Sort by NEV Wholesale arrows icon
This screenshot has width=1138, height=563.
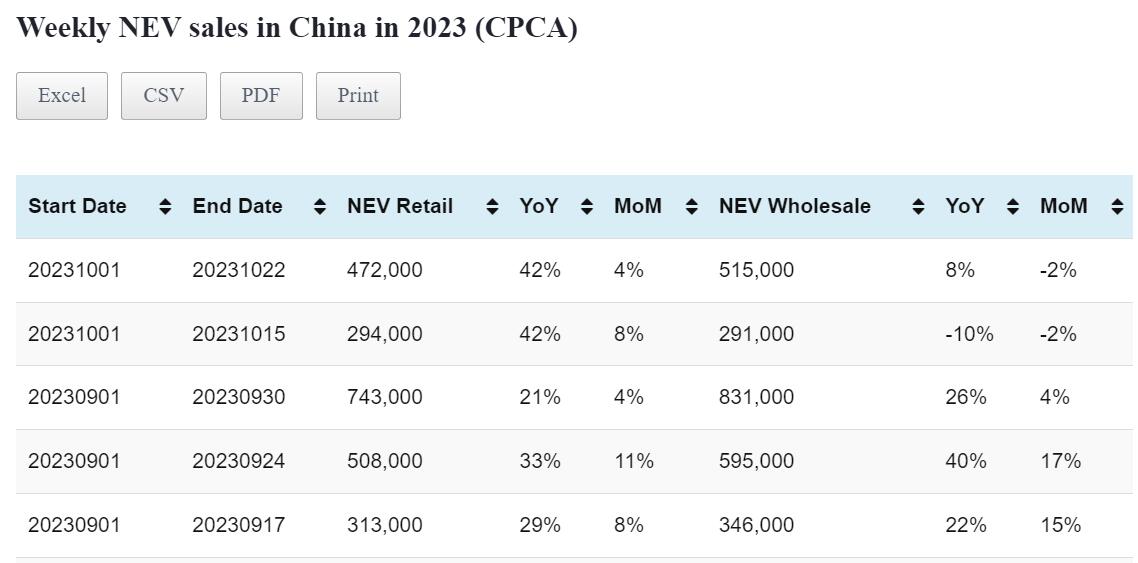[918, 207]
